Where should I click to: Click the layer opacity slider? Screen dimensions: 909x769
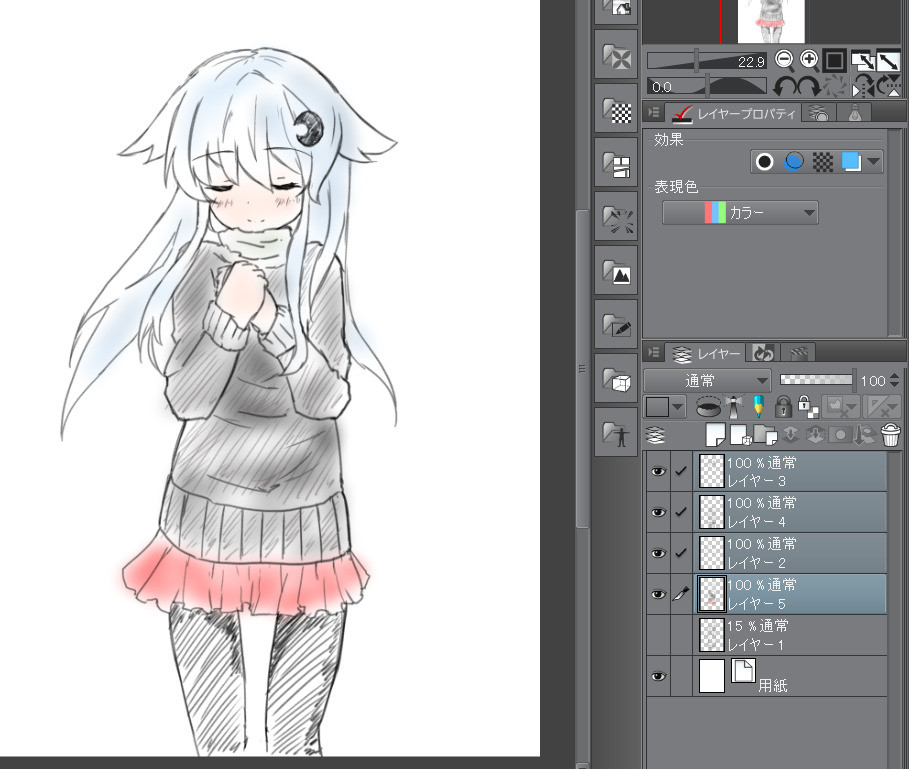point(817,380)
